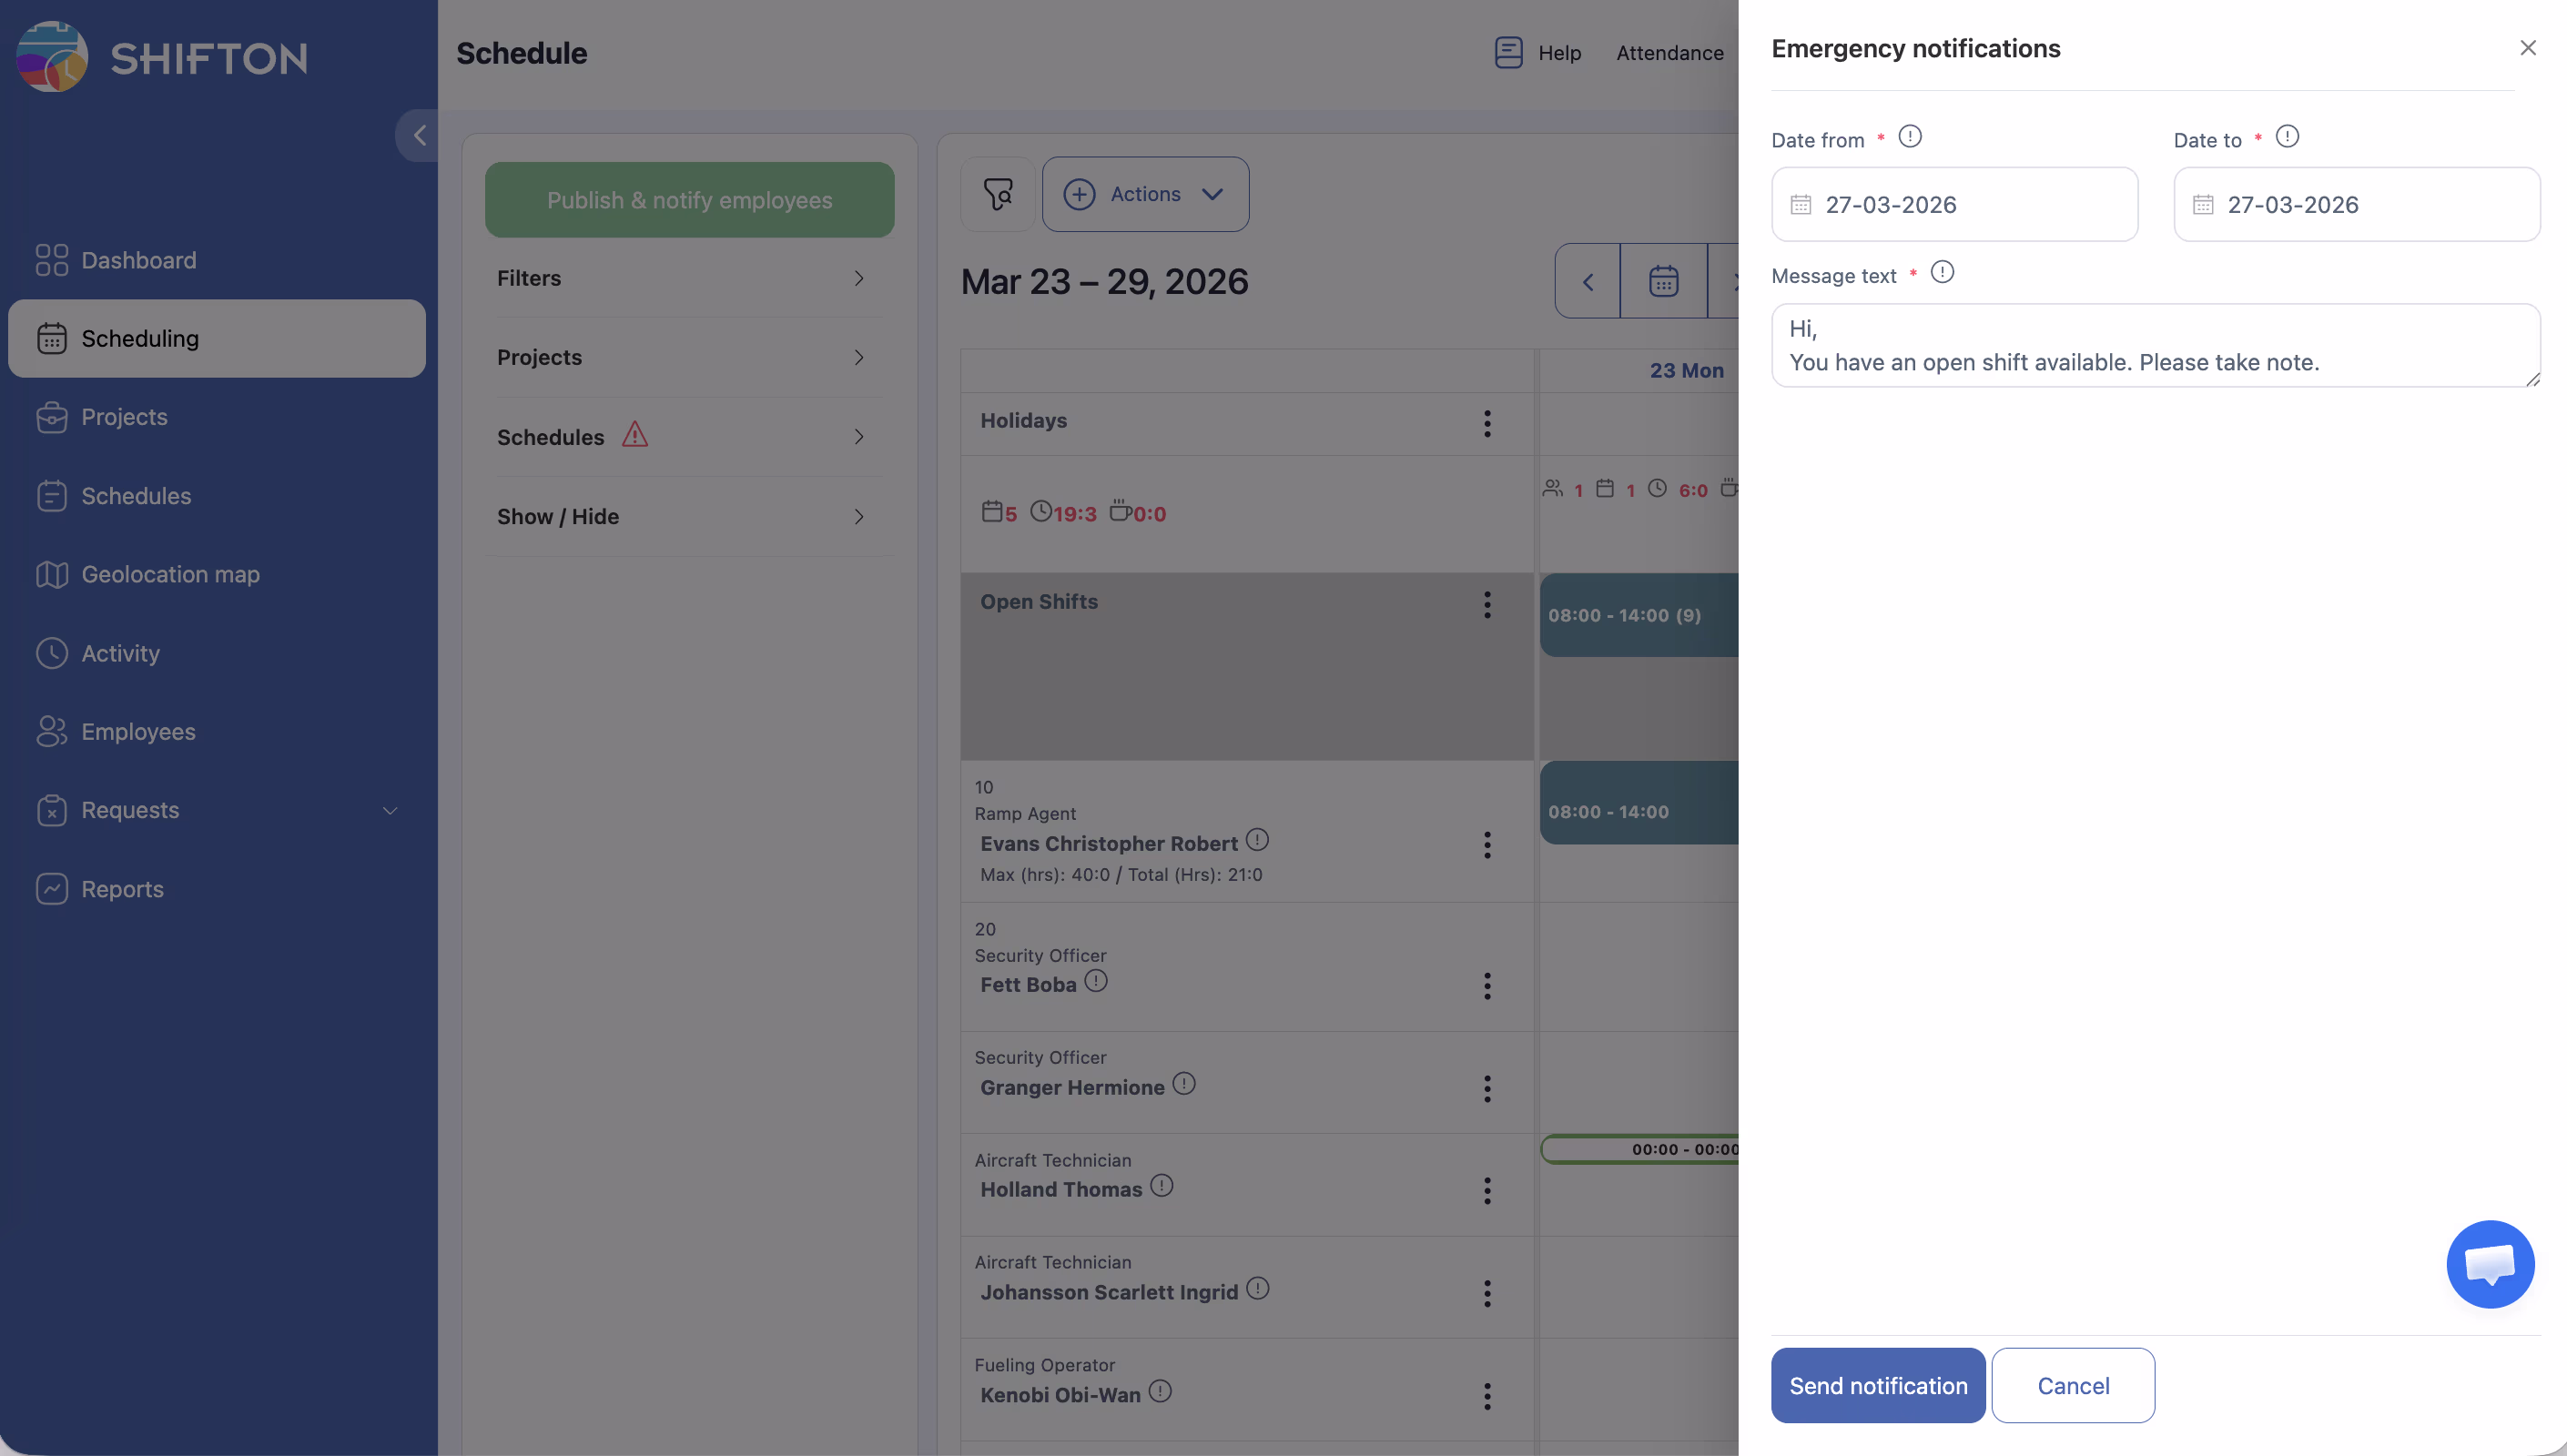The height and width of the screenshot is (1456, 2567).
Task: Open the calendar date picker icon
Action: 1663,281
